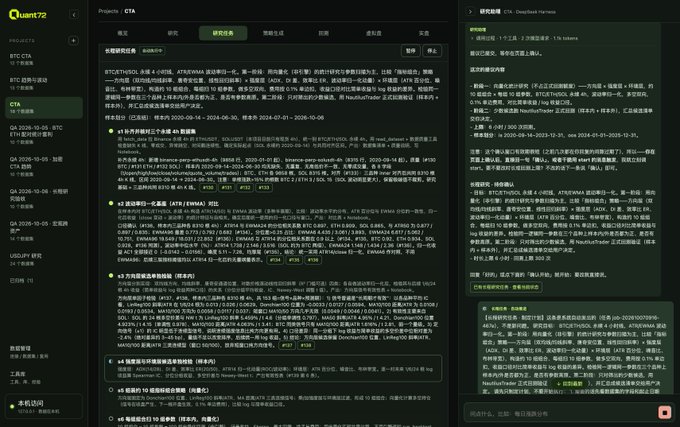
Task: Click the 本机访问 status card
Action: point(43,407)
